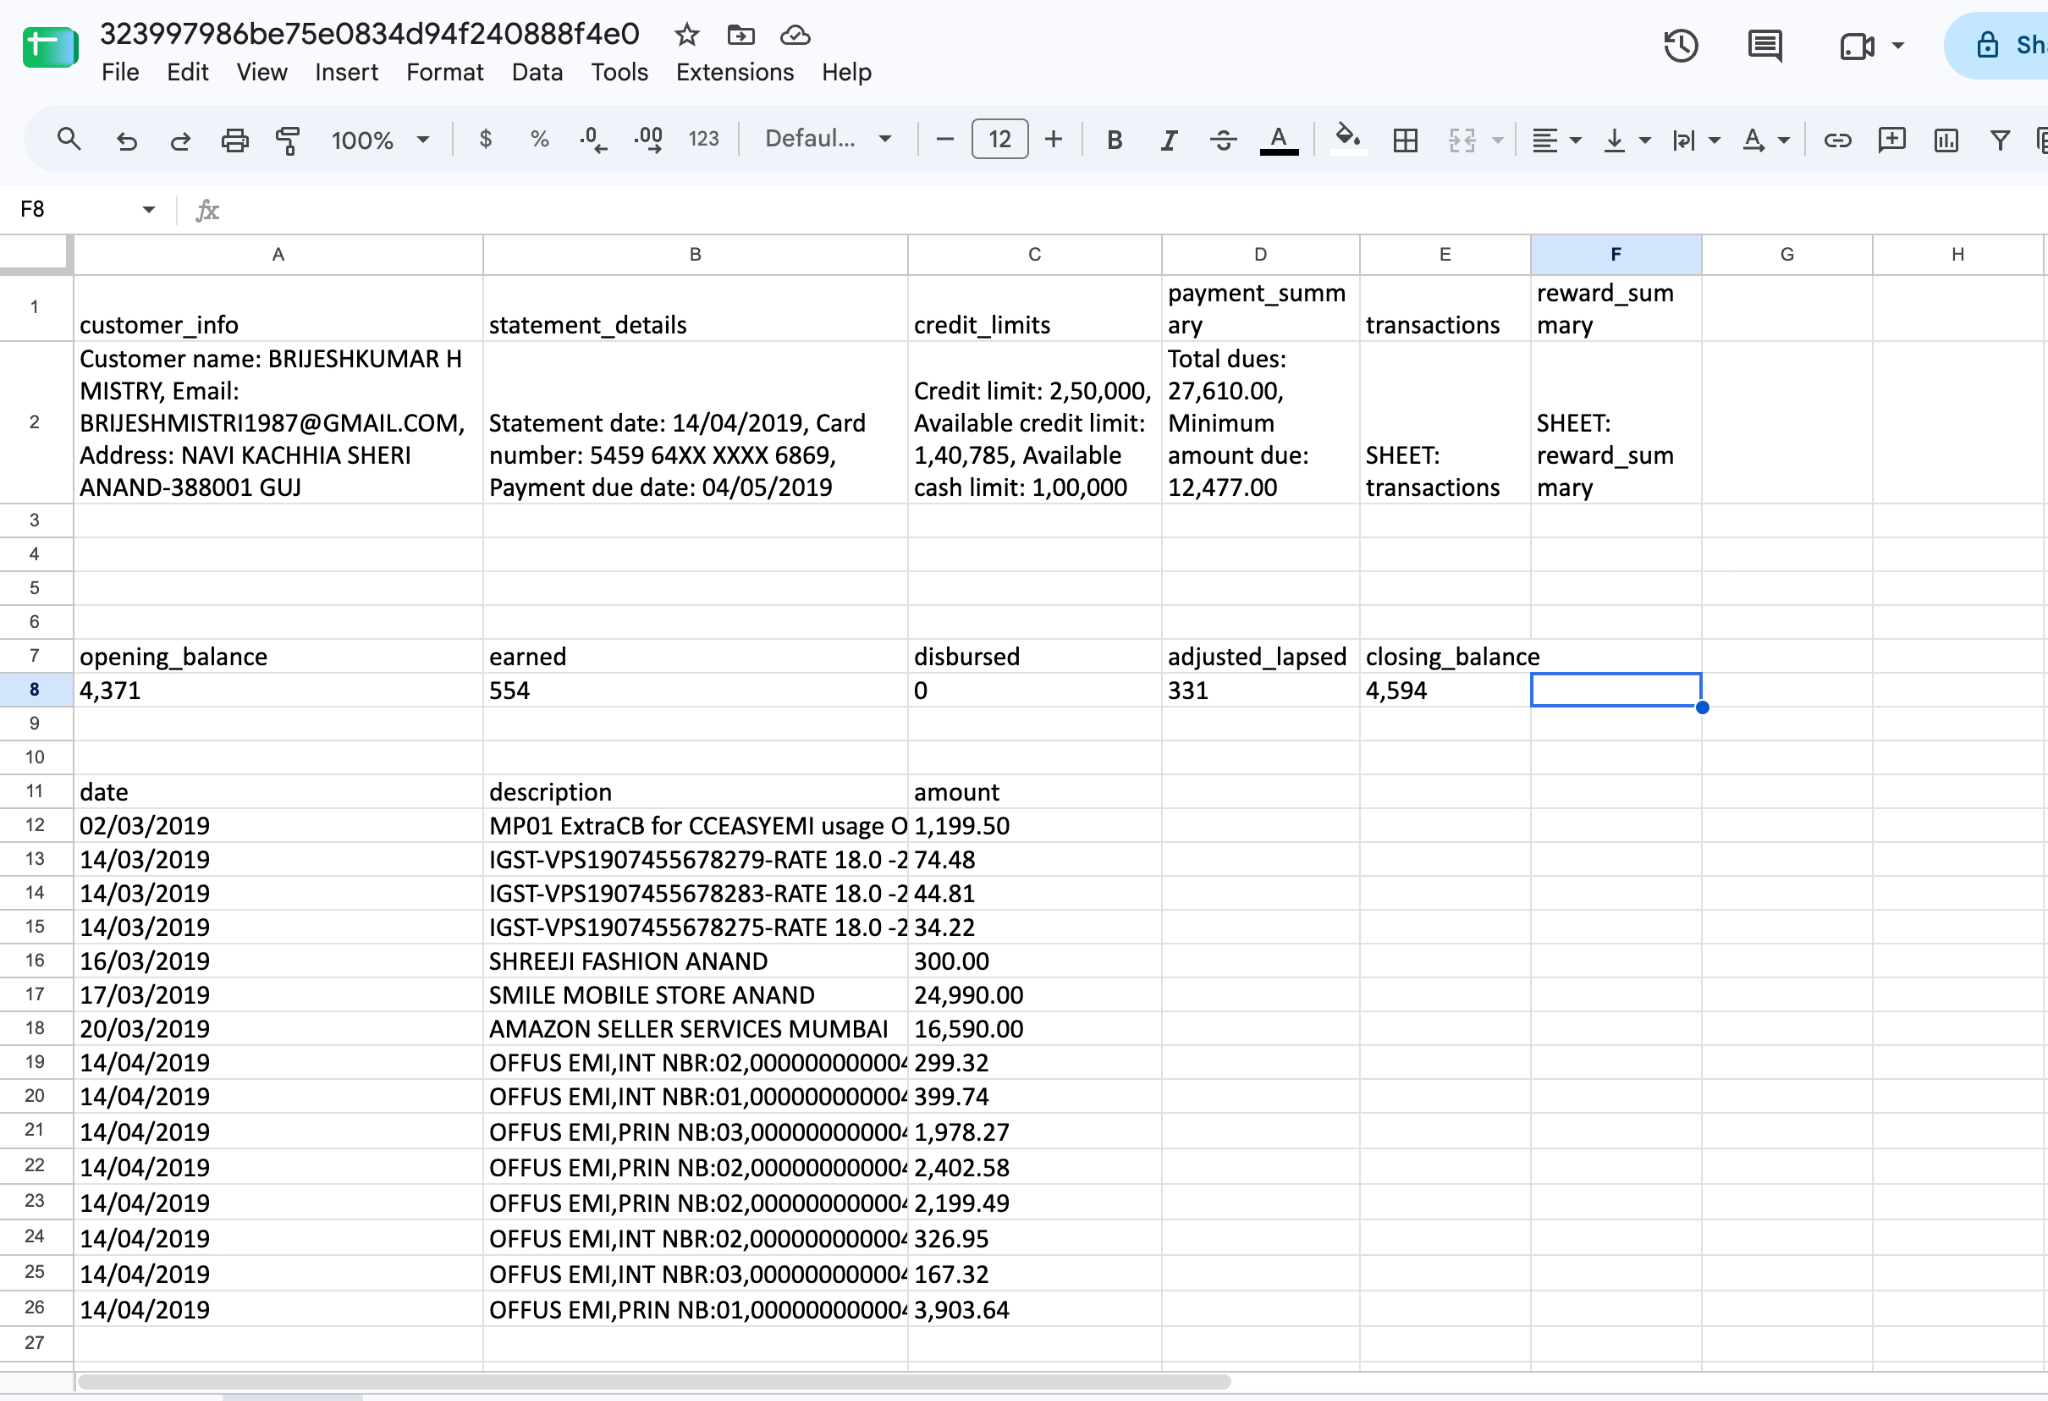Open the borders tool
Viewport: 2048px width, 1401px height.
(x=1405, y=140)
